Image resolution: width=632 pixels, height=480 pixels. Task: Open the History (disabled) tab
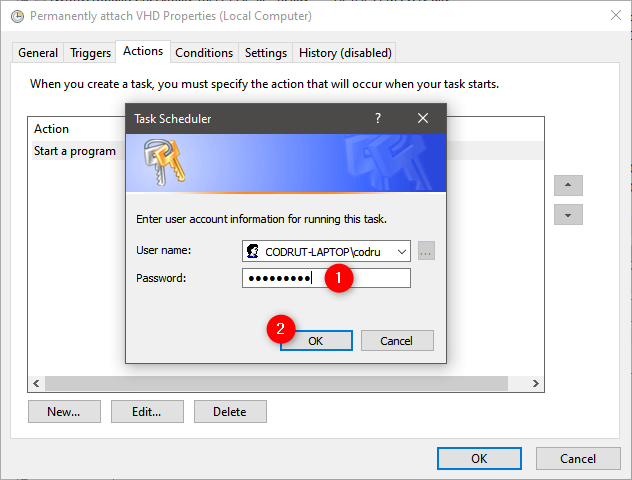click(x=345, y=53)
